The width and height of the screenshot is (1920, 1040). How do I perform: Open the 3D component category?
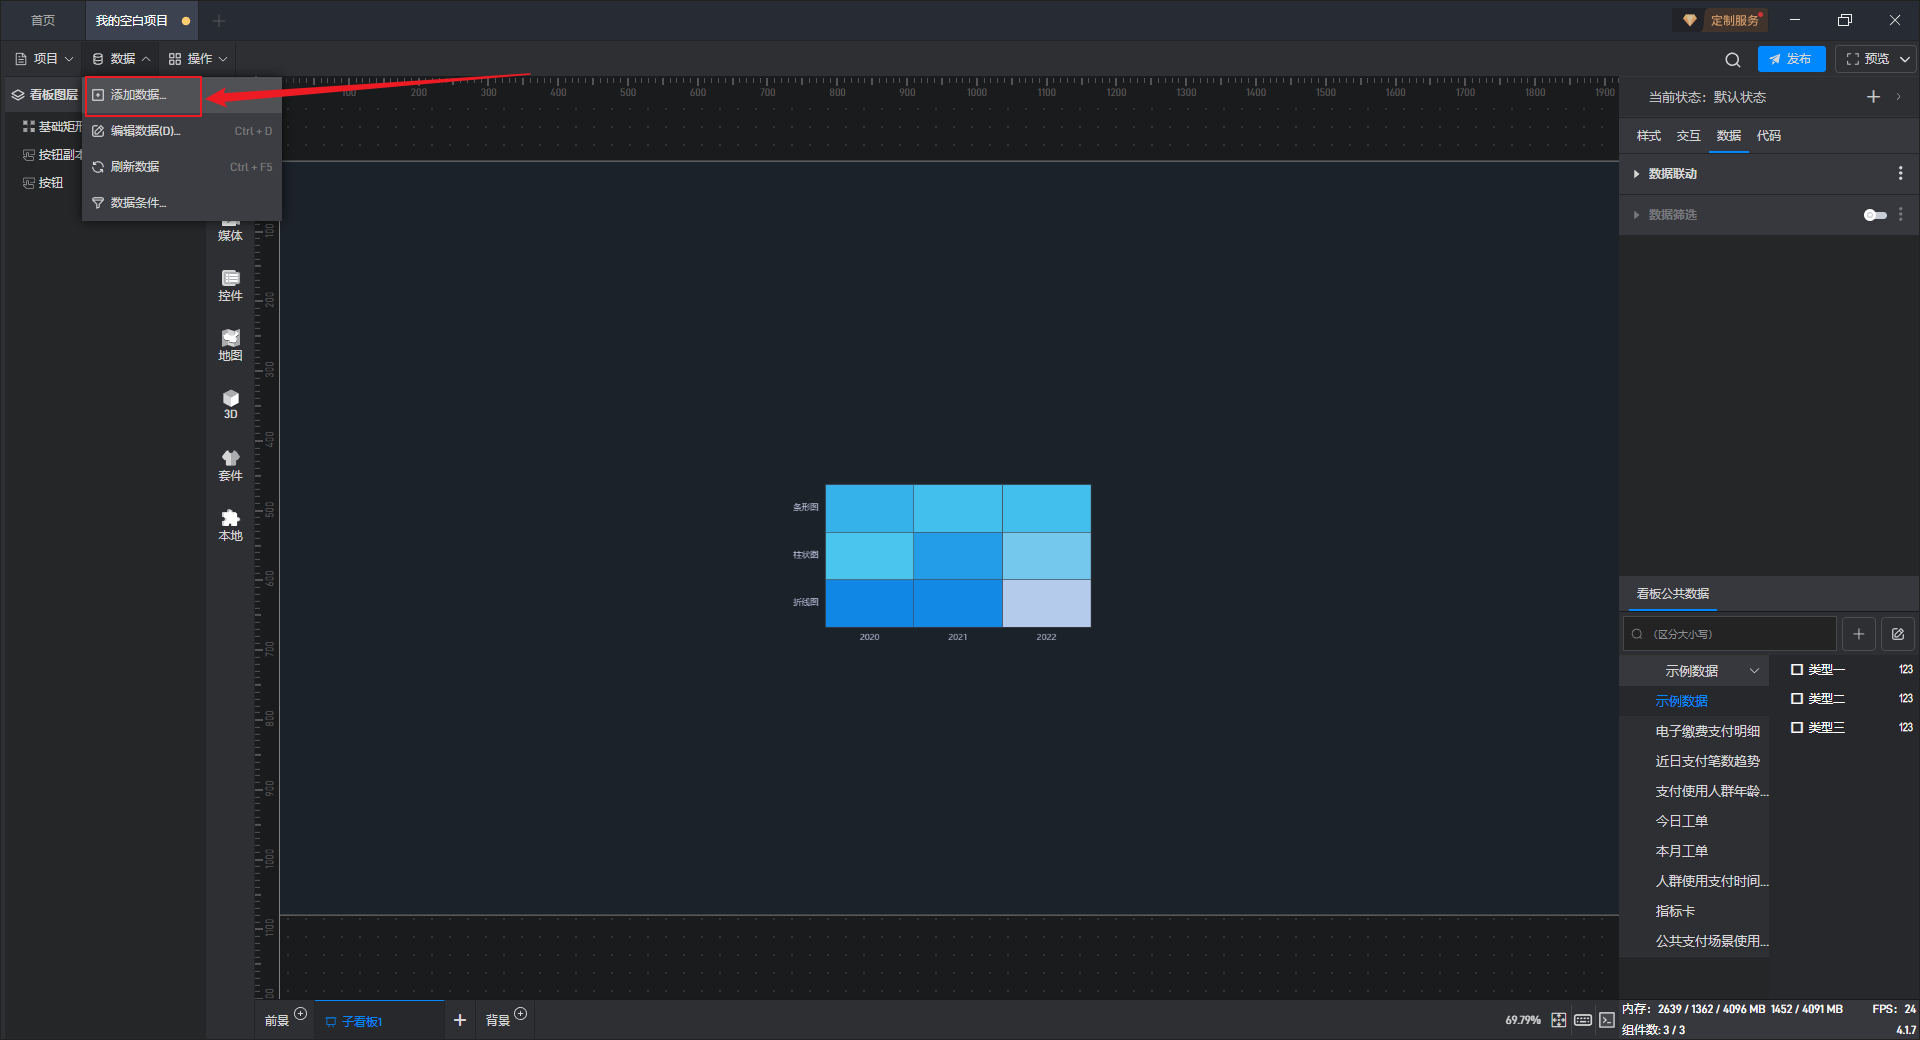[230, 405]
